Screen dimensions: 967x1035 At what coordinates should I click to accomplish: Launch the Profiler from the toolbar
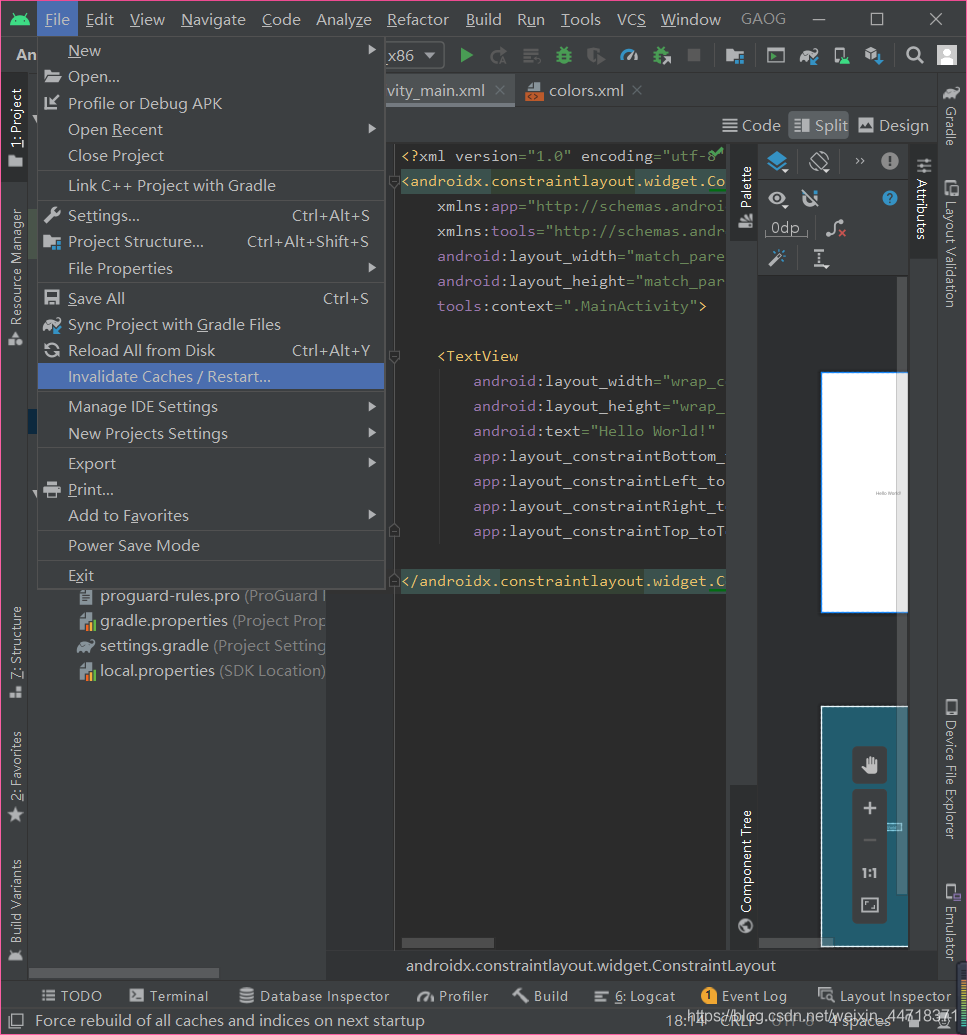point(630,55)
